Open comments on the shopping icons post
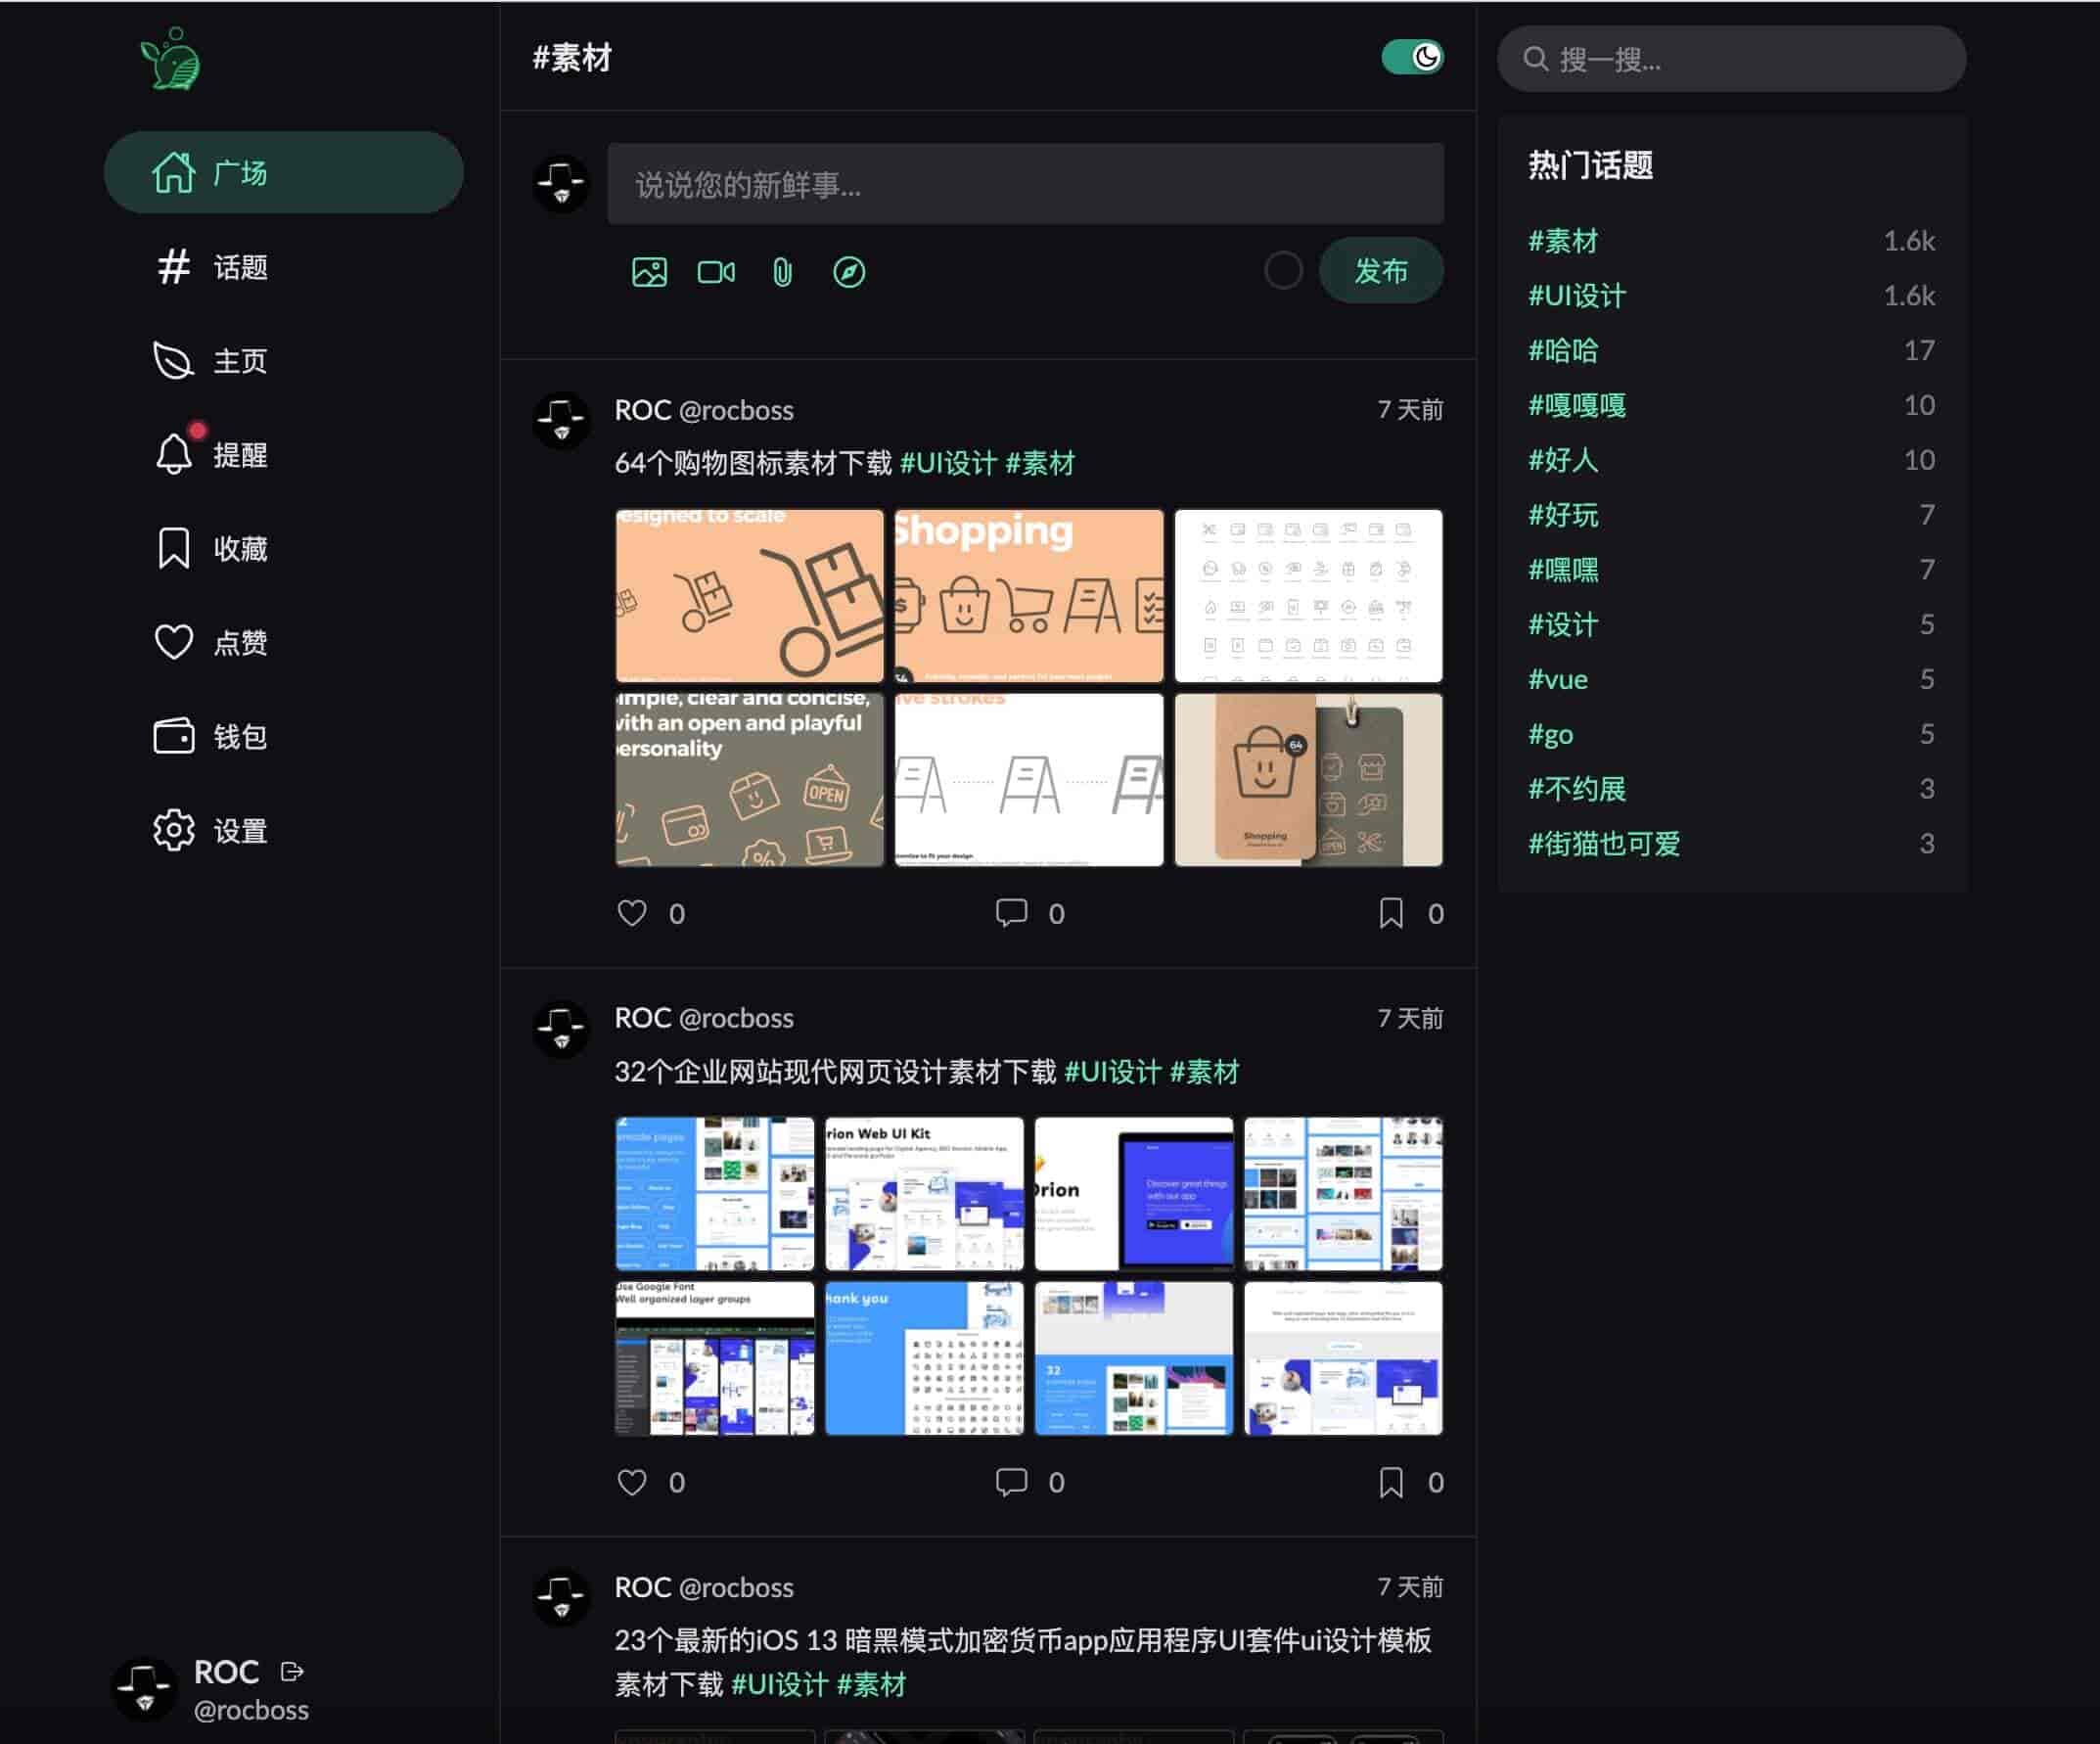This screenshot has width=2100, height=1744. (x=1011, y=913)
